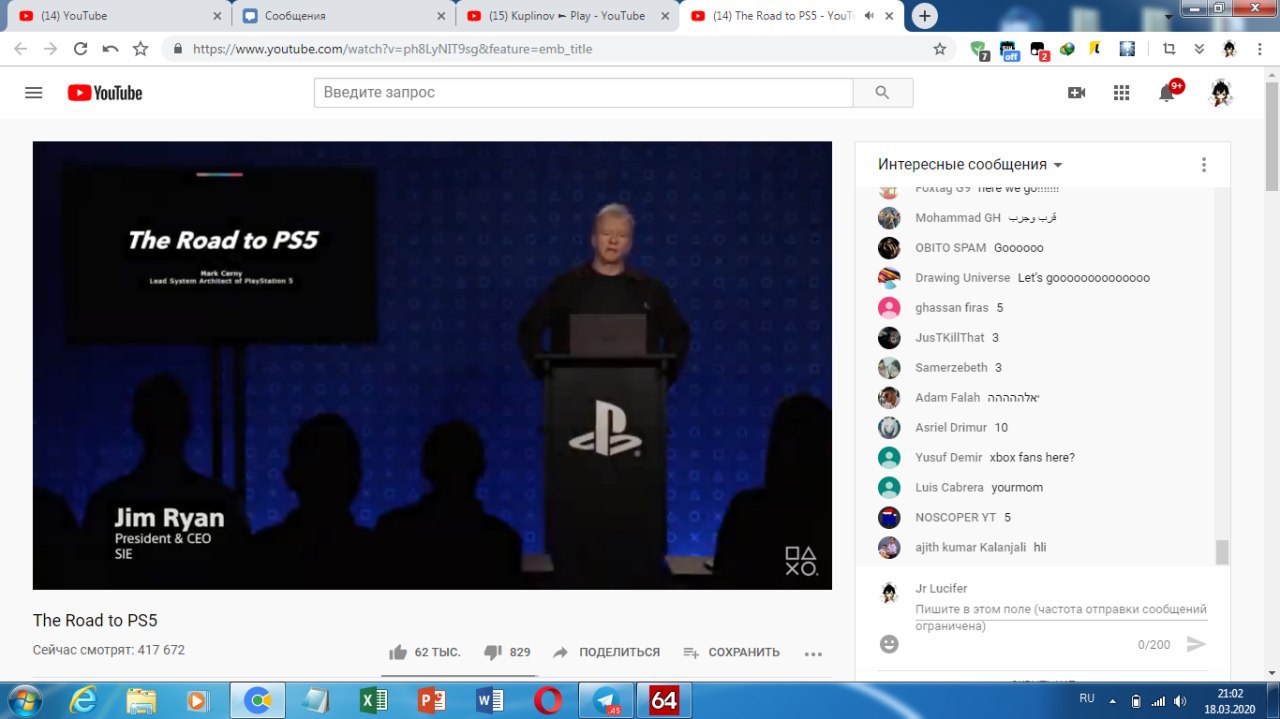
Task: Open Telegram from the taskbar
Action: [606, 701]
